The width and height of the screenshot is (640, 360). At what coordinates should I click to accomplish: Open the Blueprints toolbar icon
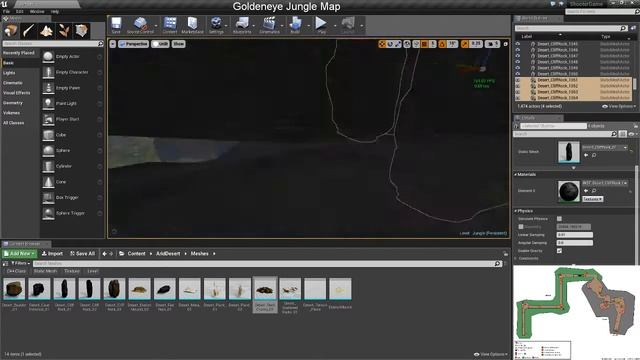click(x=242, y=25)
